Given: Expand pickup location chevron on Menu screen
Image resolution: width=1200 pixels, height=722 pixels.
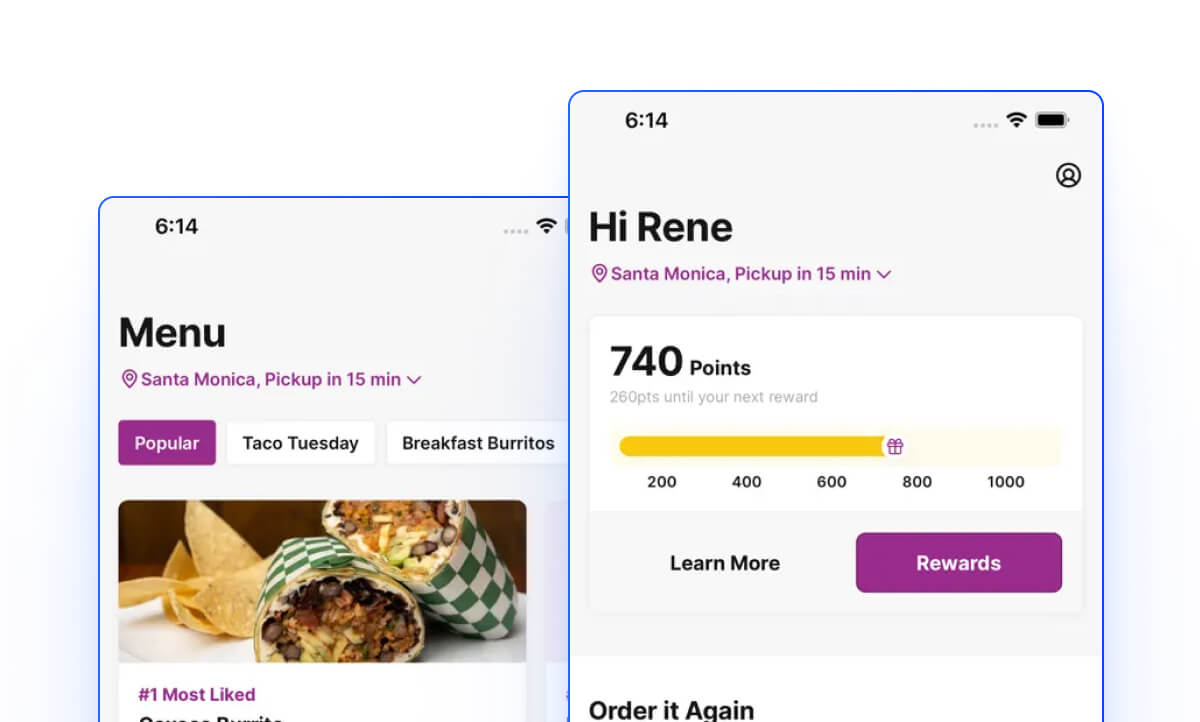Looking at the screenshot, I should tap(414, 380).
